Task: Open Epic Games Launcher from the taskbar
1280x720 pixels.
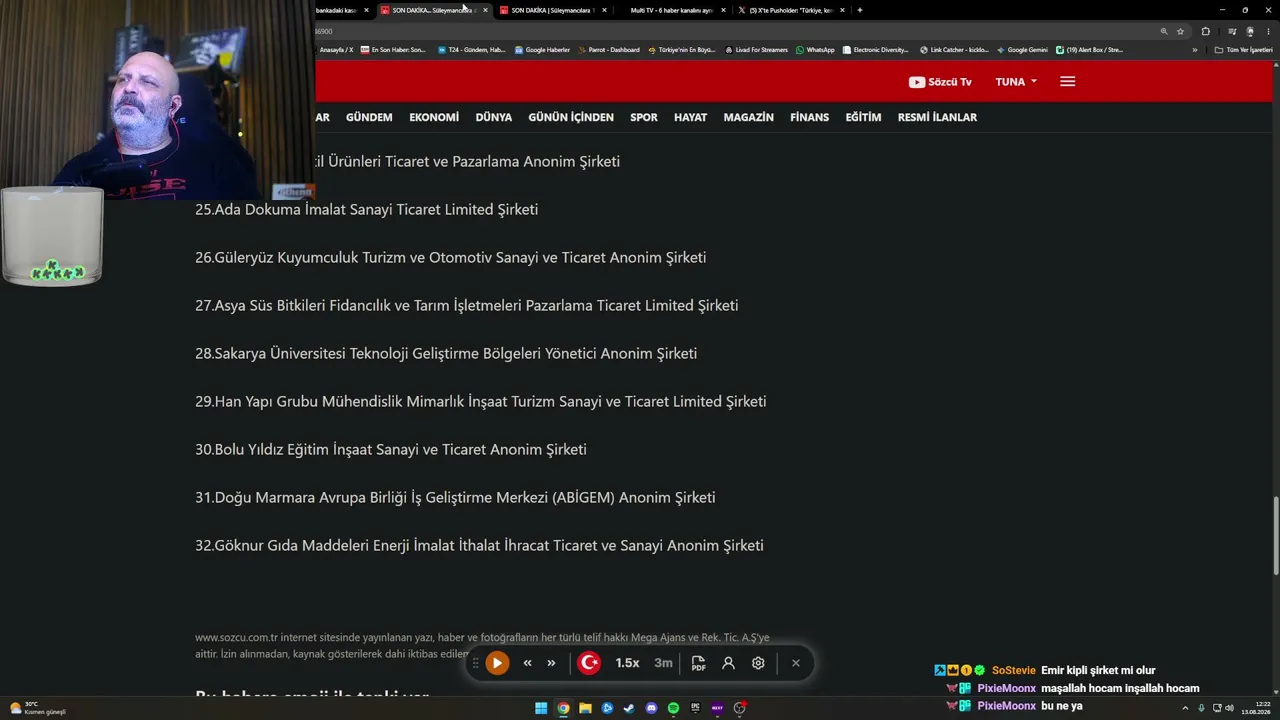Action: (695, 708)
